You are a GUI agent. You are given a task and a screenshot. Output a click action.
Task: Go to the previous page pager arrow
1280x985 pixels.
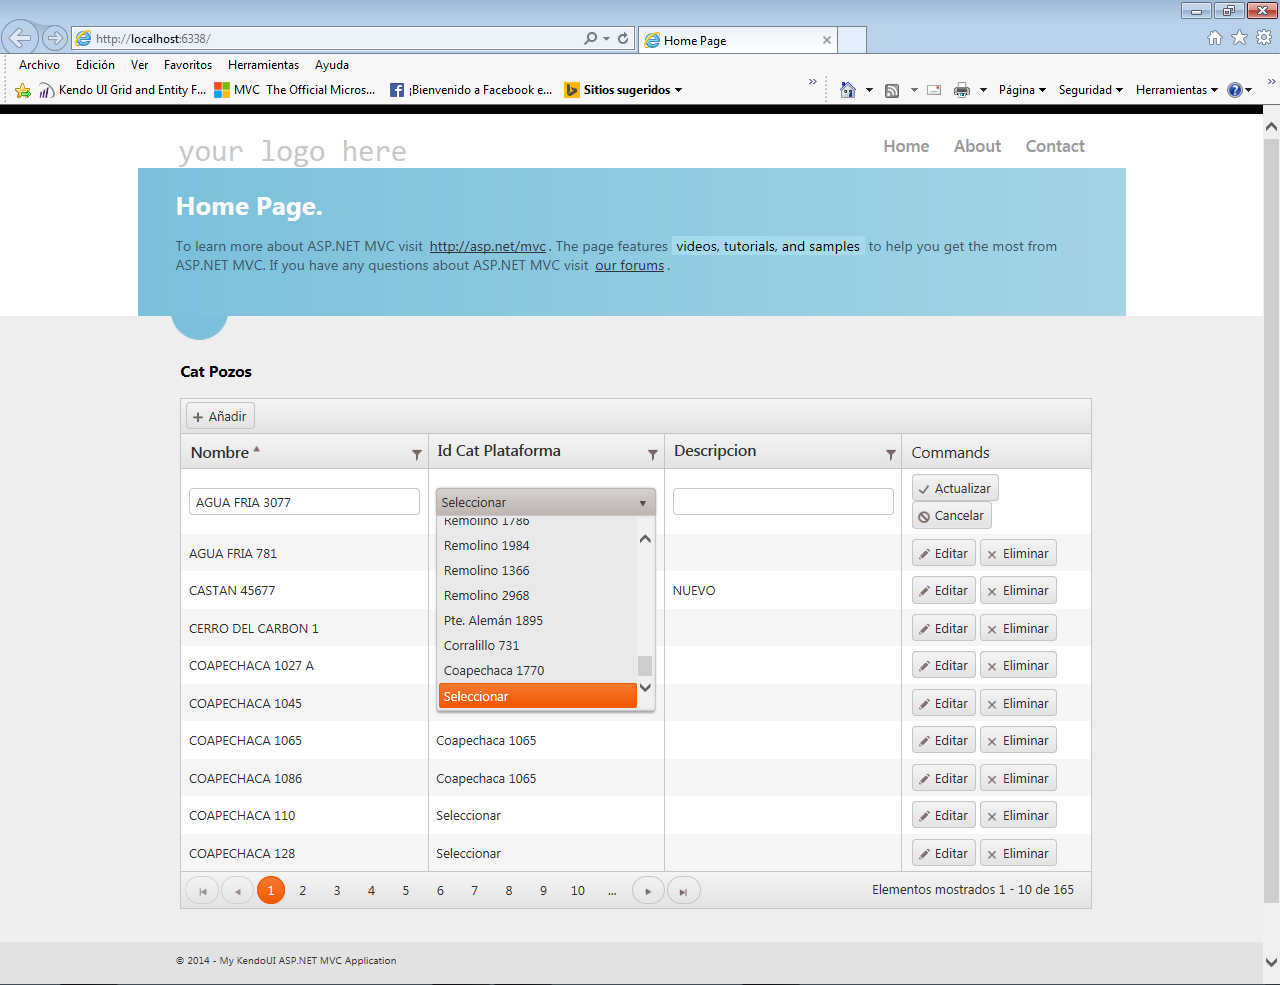click(x=237, y=890)
